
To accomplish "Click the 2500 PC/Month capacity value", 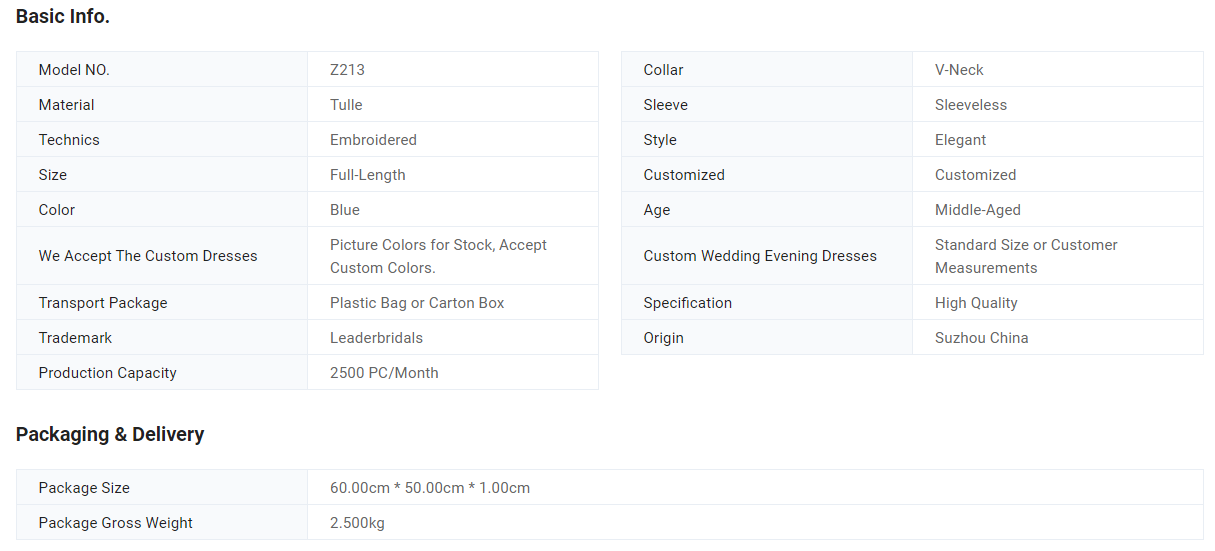I will tap(384, 373).
